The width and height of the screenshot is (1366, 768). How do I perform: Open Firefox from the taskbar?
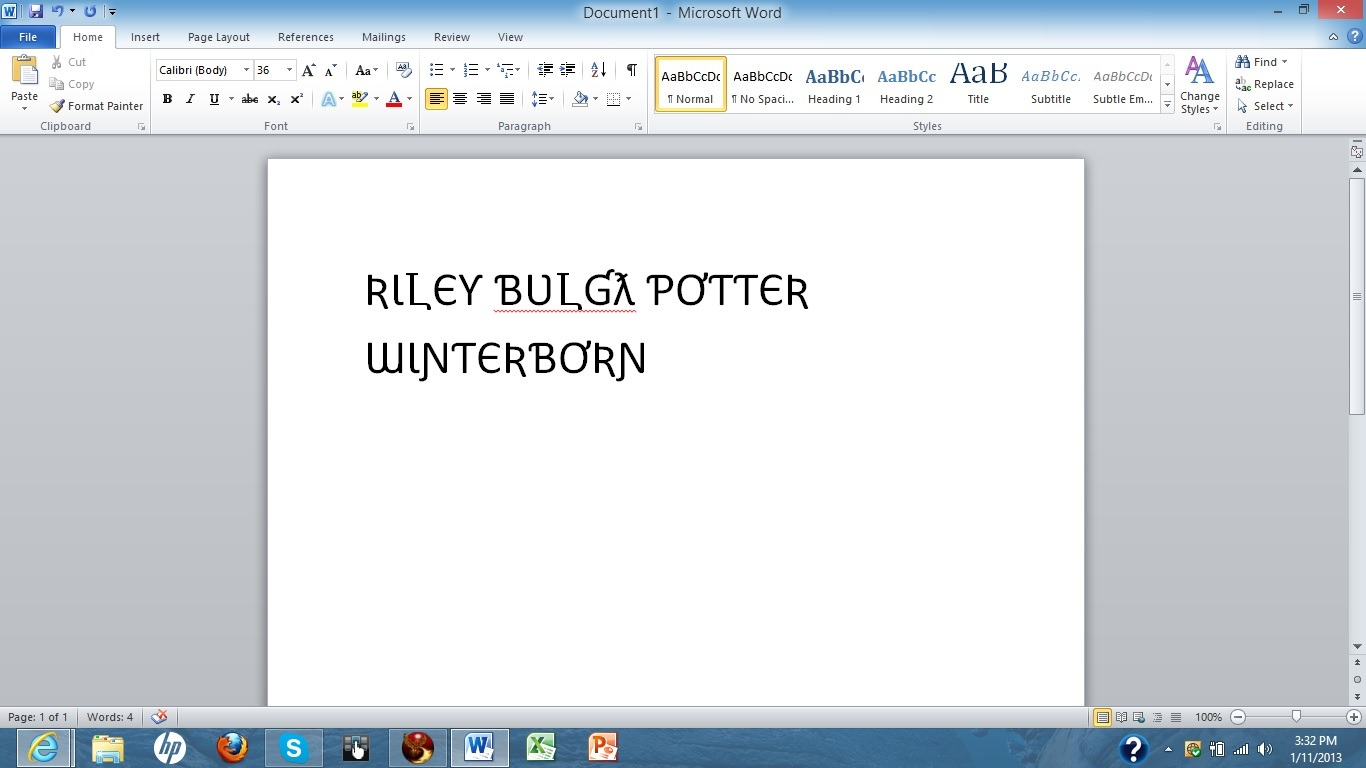point(232,747)
